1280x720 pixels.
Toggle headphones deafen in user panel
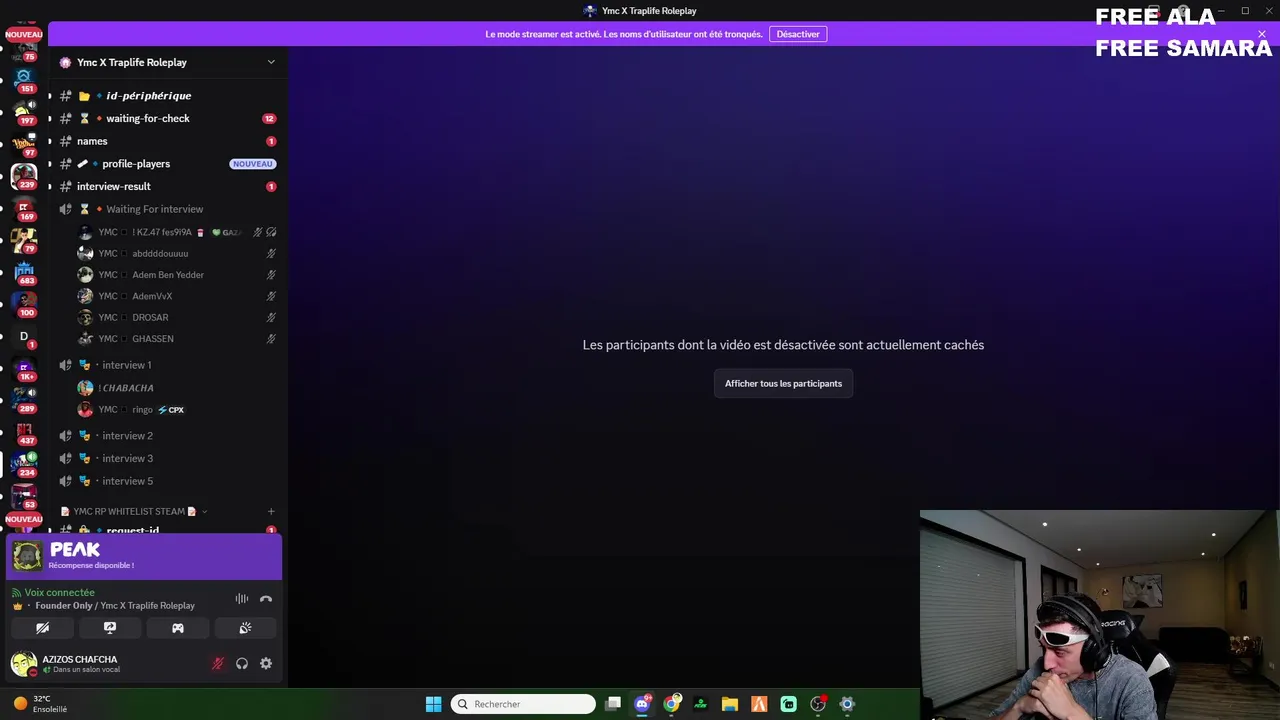point(242,663)
